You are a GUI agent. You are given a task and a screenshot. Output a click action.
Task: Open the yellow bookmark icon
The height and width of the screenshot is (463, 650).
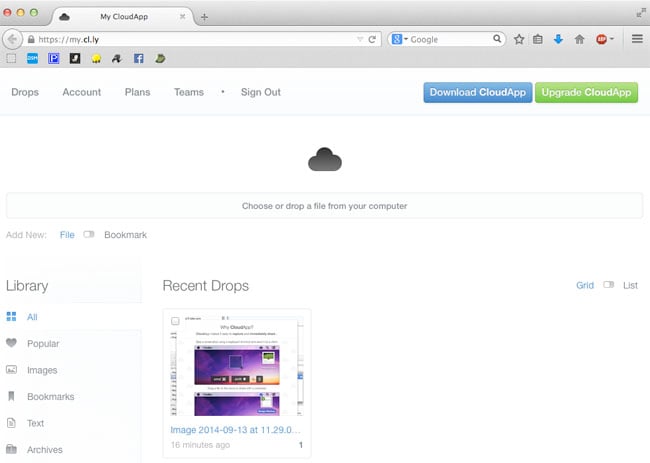click(x=96, y=58)
